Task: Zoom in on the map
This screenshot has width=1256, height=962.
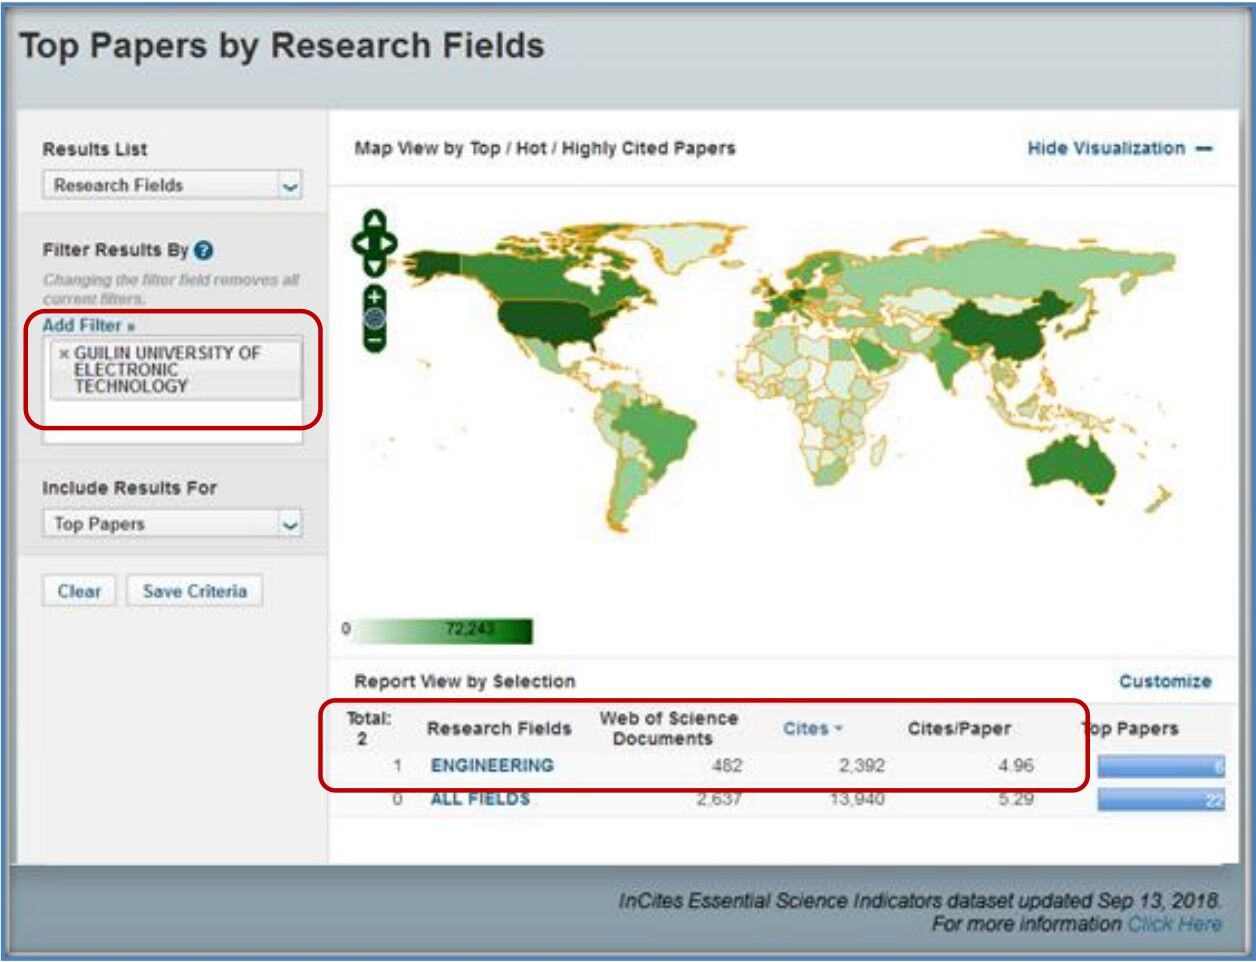Action: click(374, 297)
